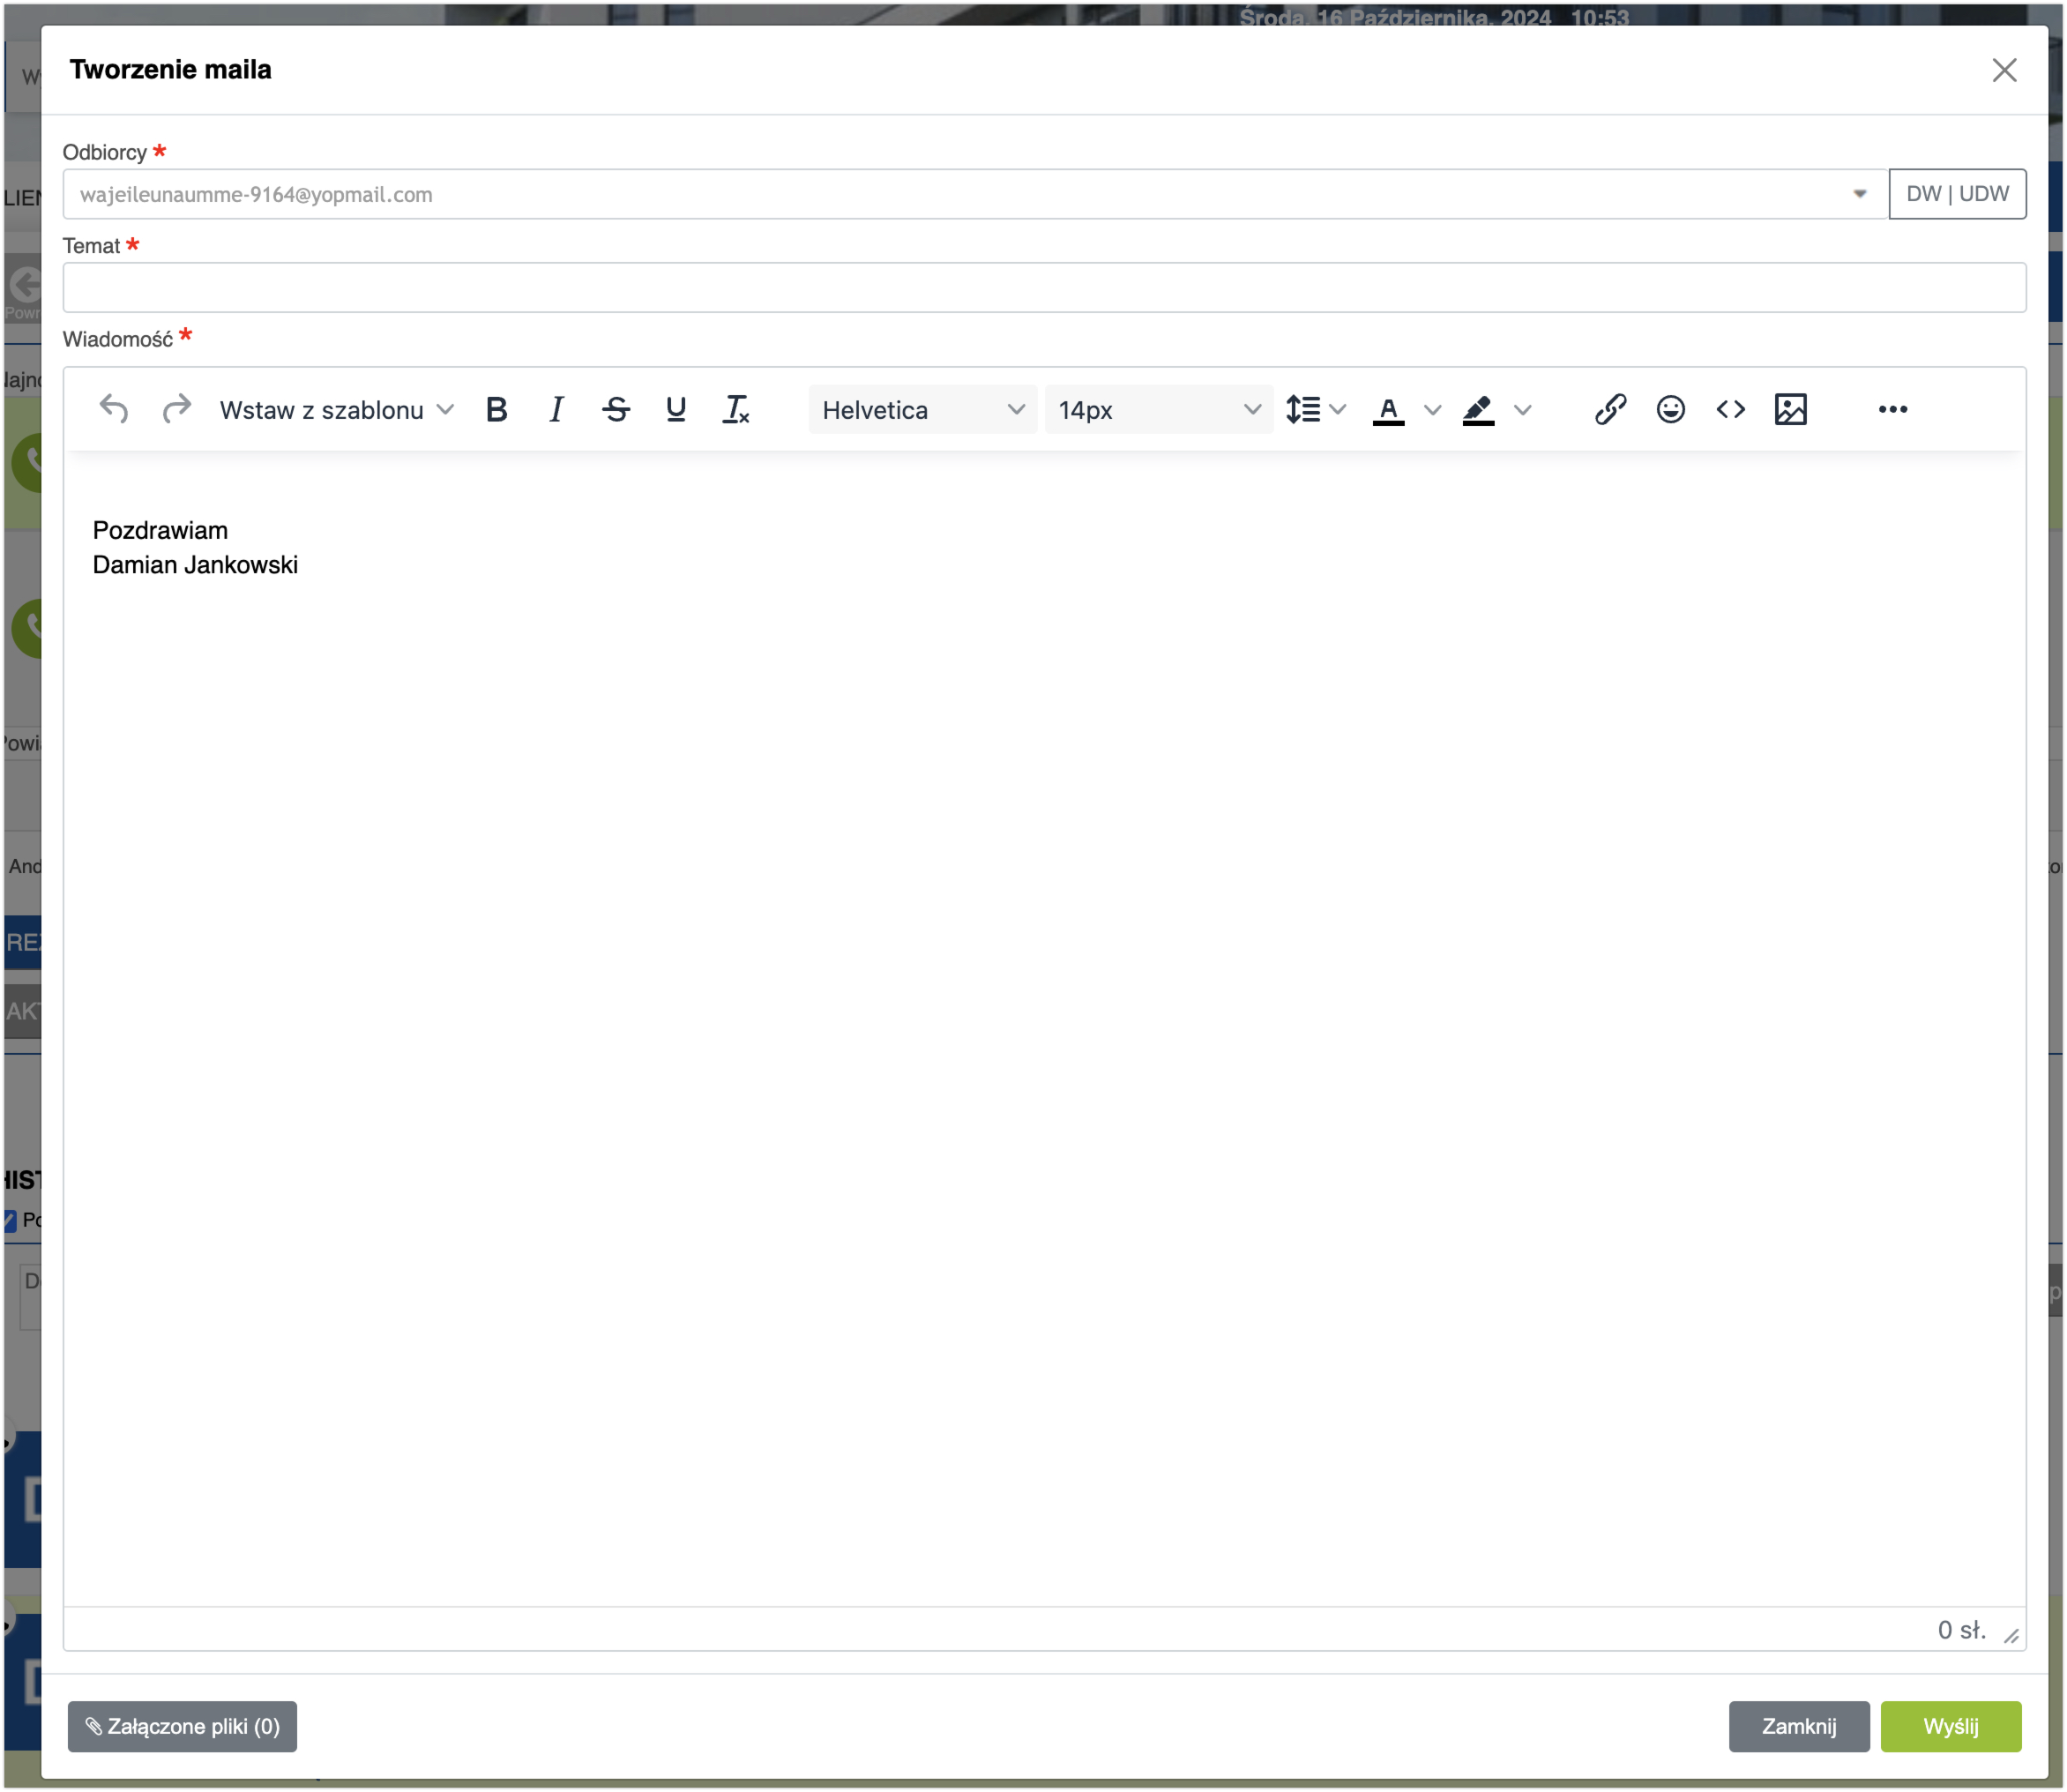Click the DW | UDW button

point(1956,194)
